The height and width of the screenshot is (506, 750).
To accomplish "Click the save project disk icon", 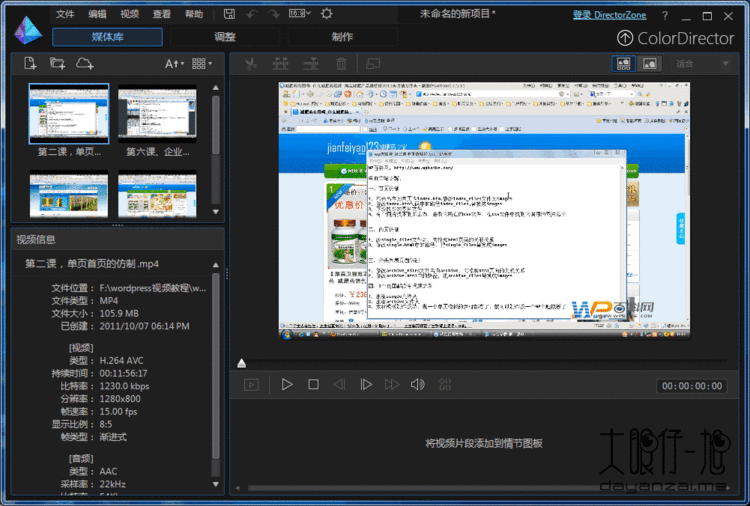I will click(x=230, y=14).
